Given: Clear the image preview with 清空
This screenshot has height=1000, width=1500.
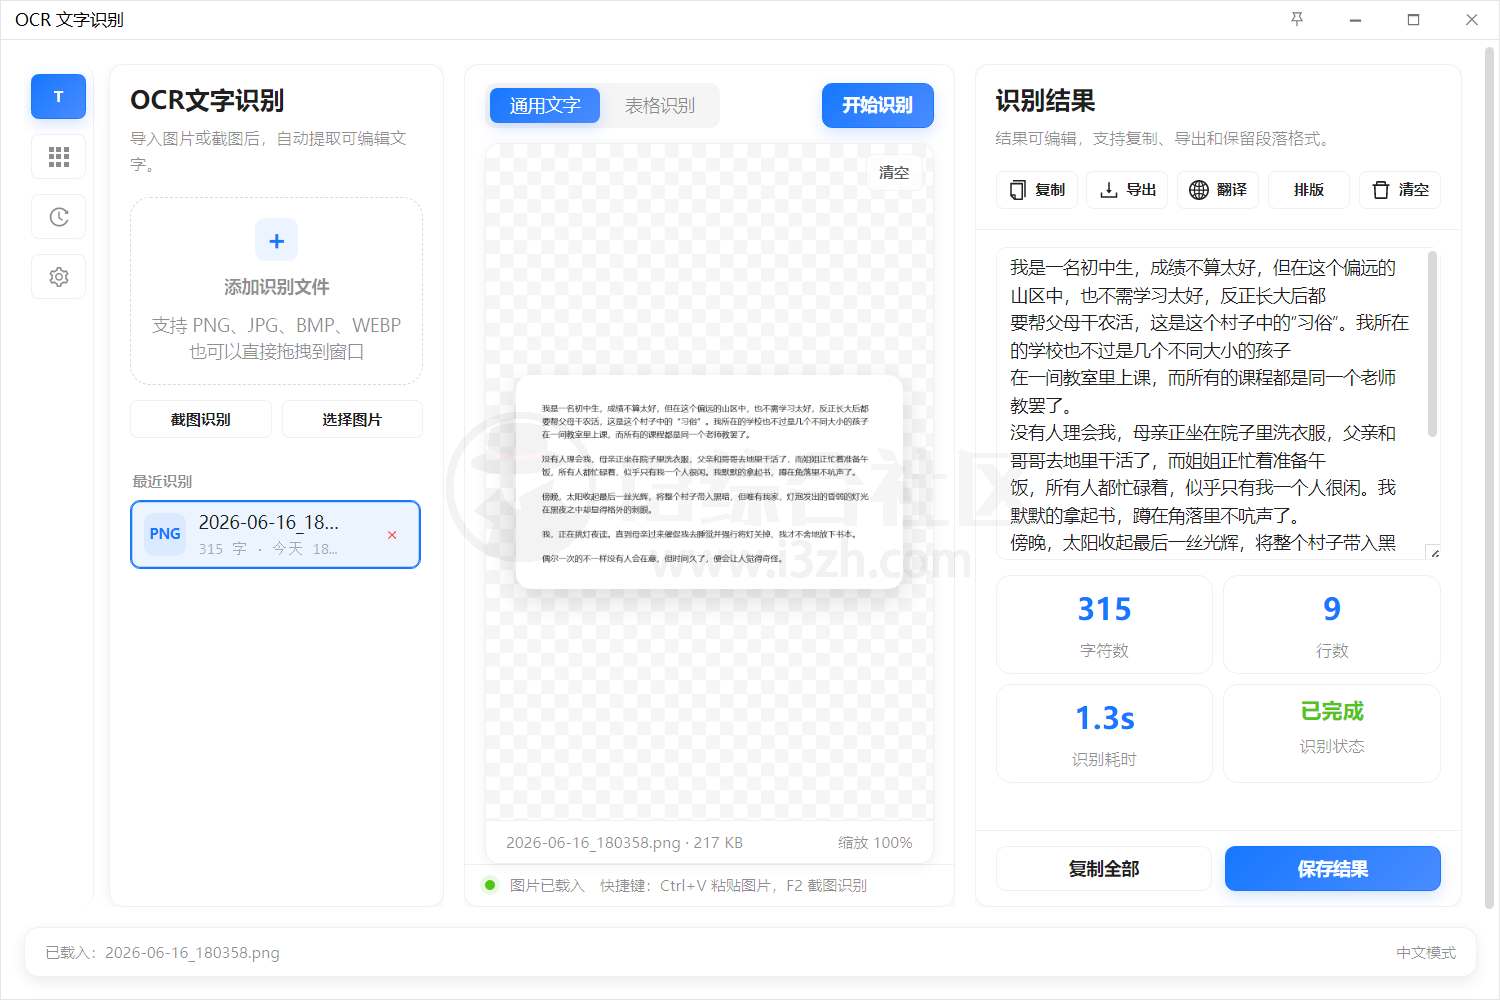Looking at the screenshot, I should 894,172.
